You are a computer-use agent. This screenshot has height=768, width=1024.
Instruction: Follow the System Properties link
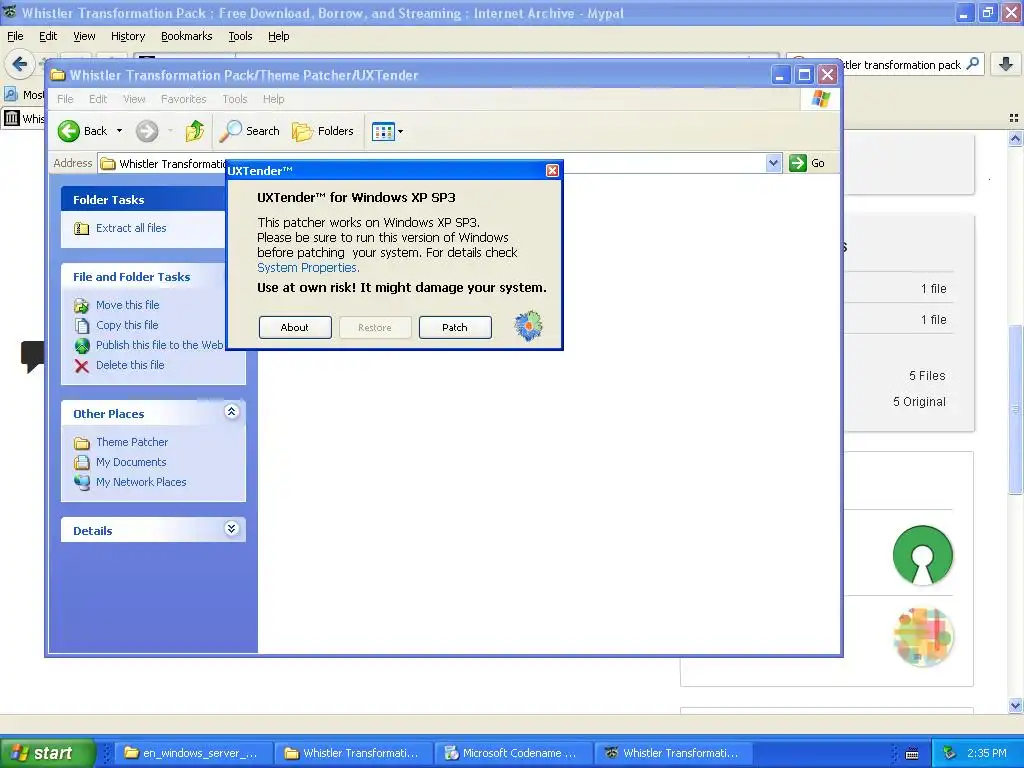click(308, 268)
